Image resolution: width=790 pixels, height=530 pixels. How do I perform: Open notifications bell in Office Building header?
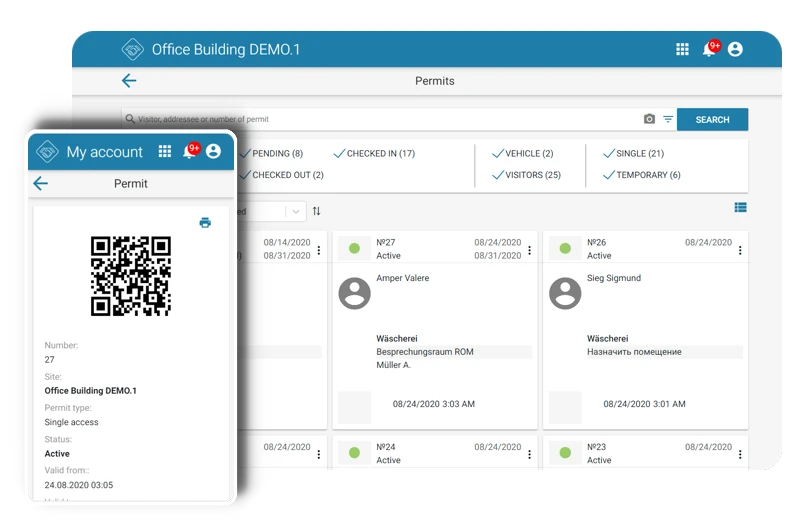(709, 49)
